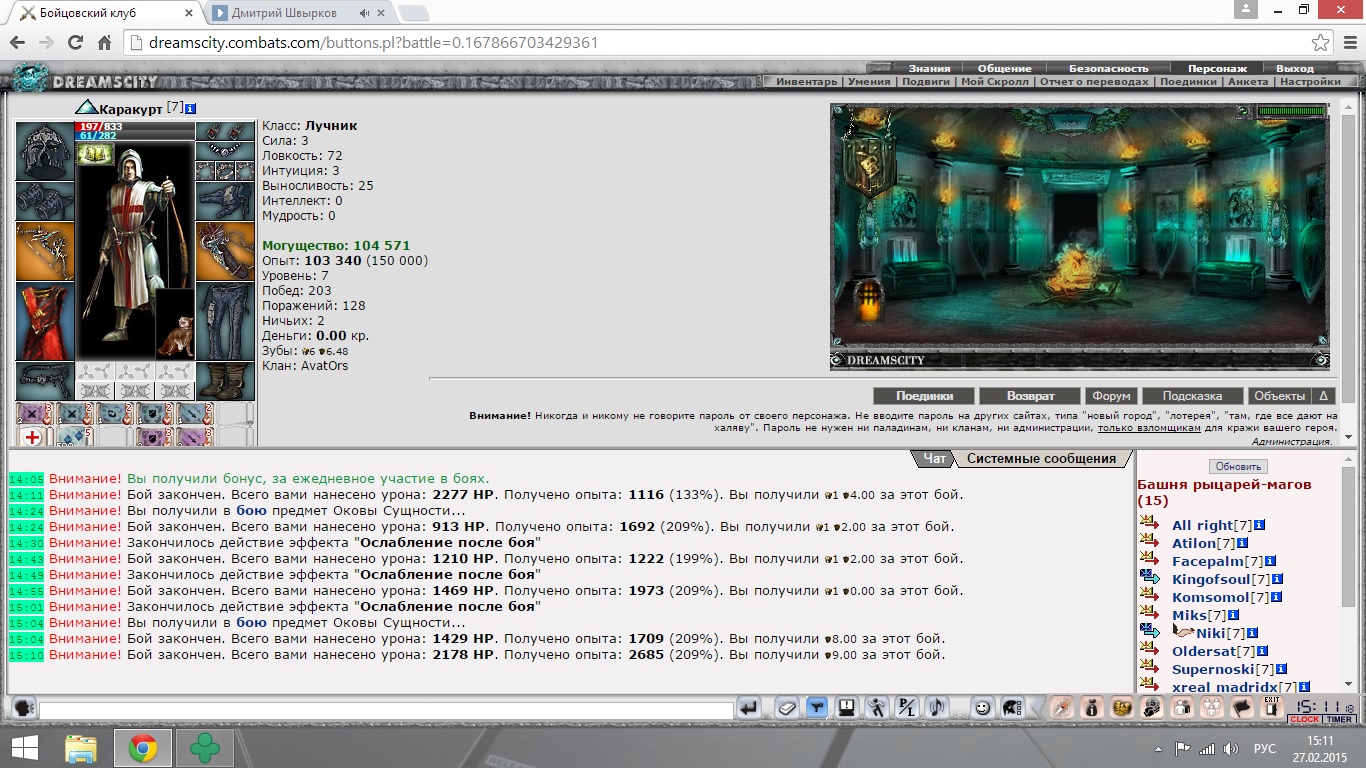Open the Умения submenu link
The image size is (1366, 768).
(x=870, y=82)
